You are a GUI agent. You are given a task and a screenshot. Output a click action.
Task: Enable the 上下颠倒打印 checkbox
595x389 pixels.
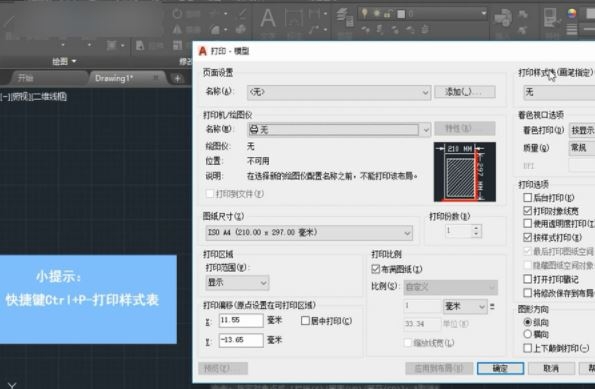527,348
